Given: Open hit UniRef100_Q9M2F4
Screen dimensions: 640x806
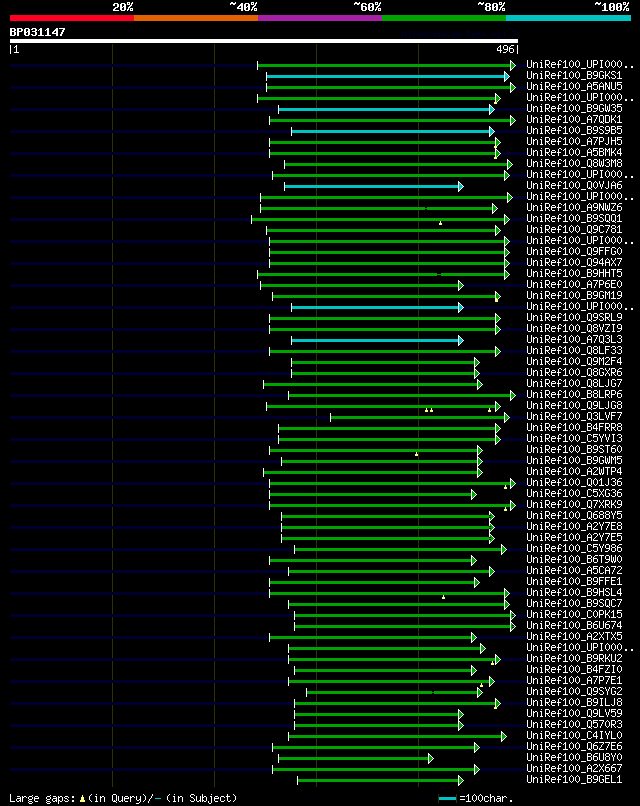Looking at the screenshot, I should (x=574, y=361).
